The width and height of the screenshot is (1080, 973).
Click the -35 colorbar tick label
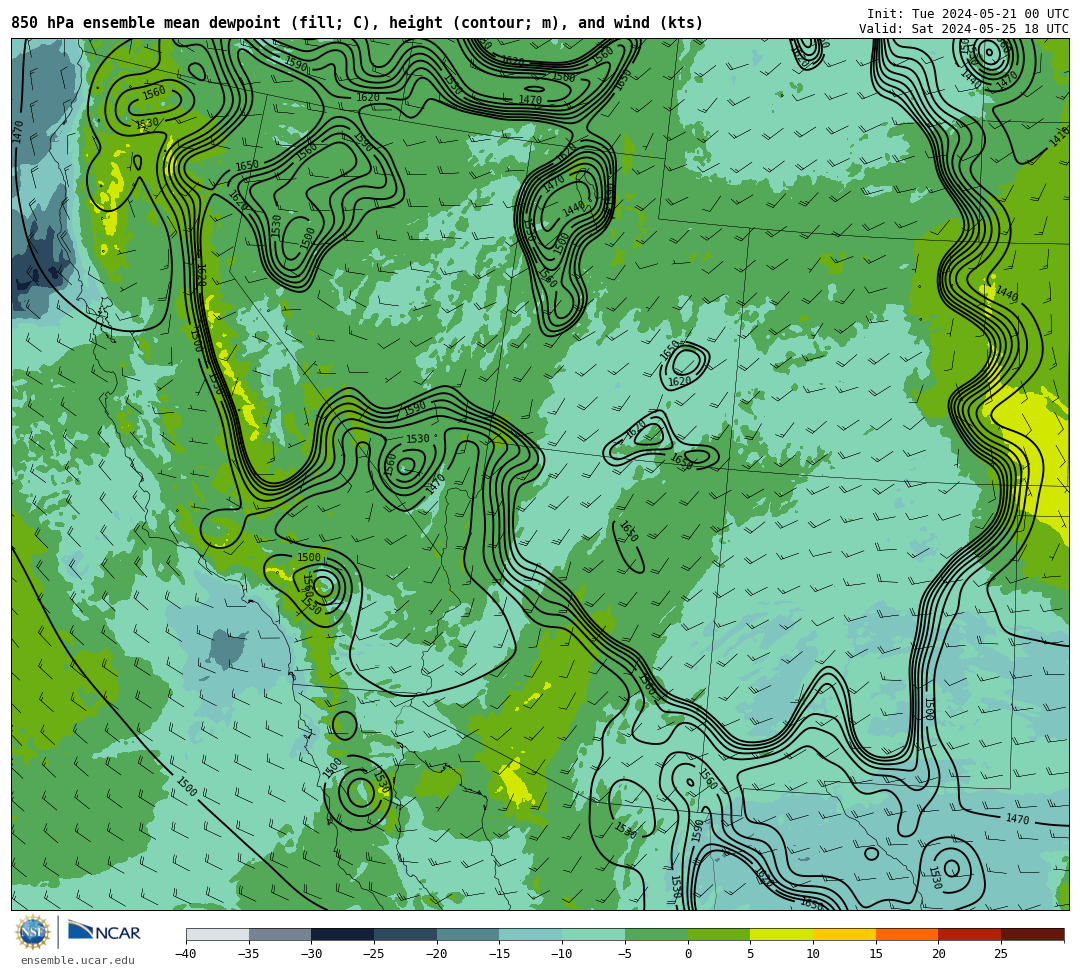[x=249, y=954]
